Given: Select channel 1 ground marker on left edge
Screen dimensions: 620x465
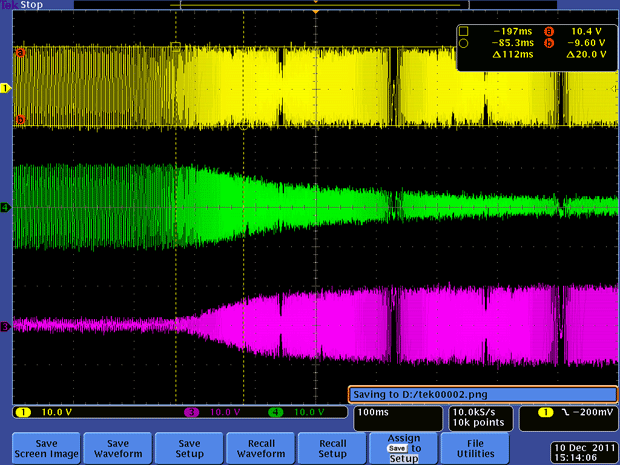Looking at the screenshot, I should [x=6, y=88].
